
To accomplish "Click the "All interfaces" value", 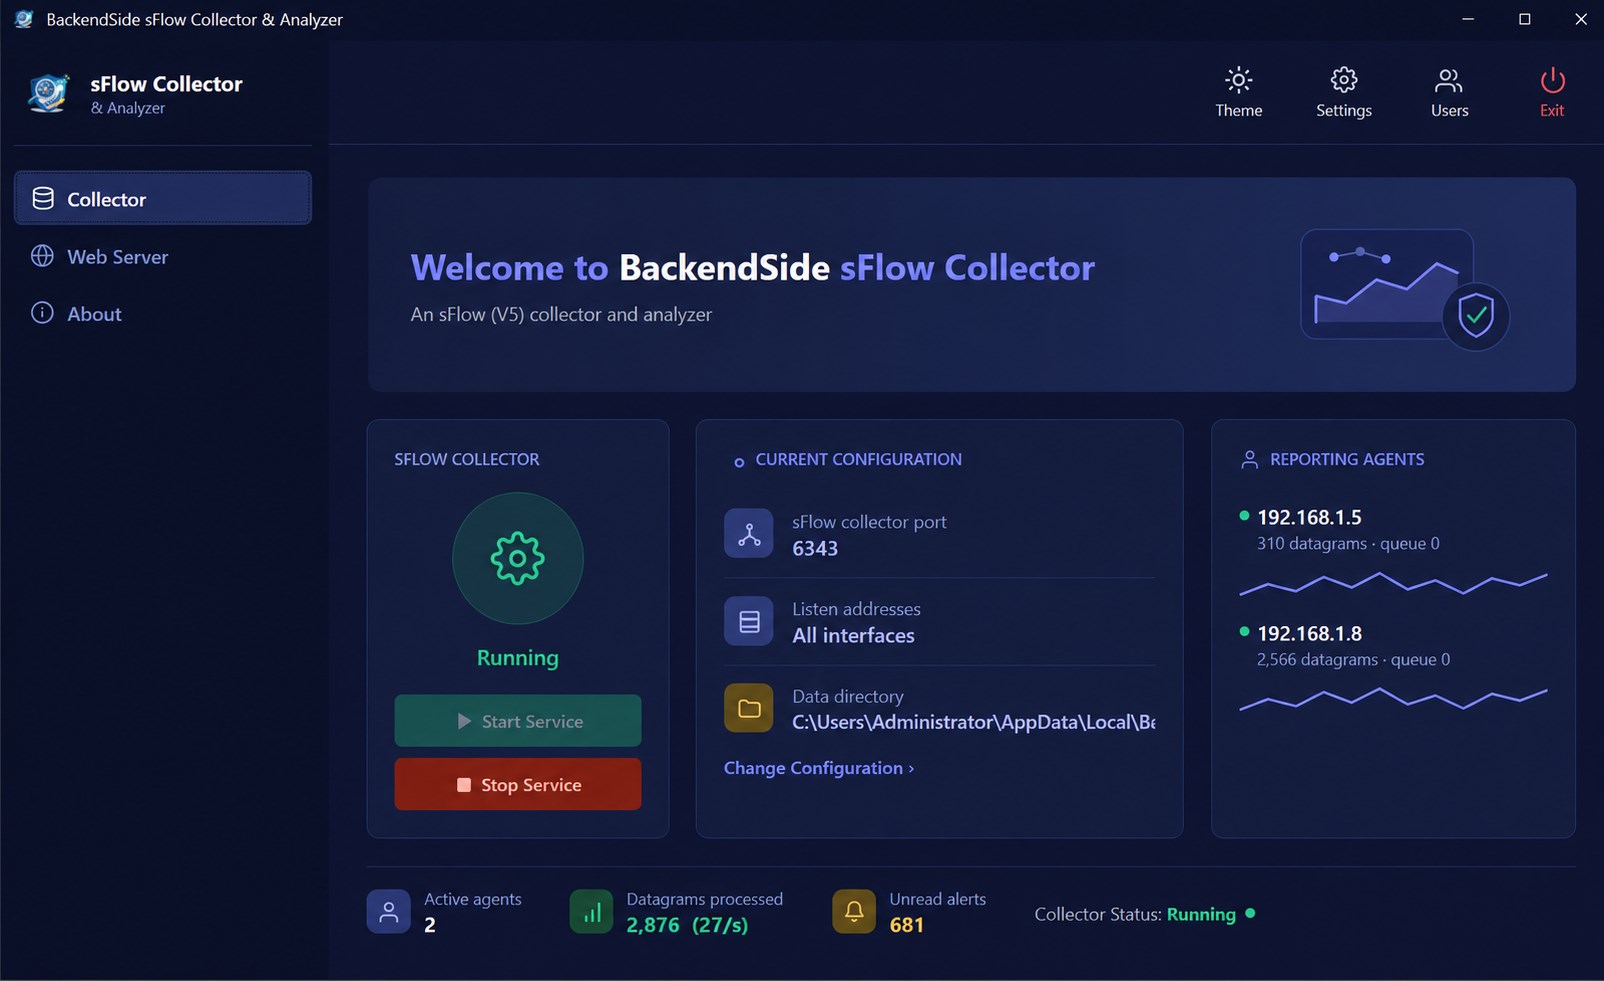I will coord(853,635).
